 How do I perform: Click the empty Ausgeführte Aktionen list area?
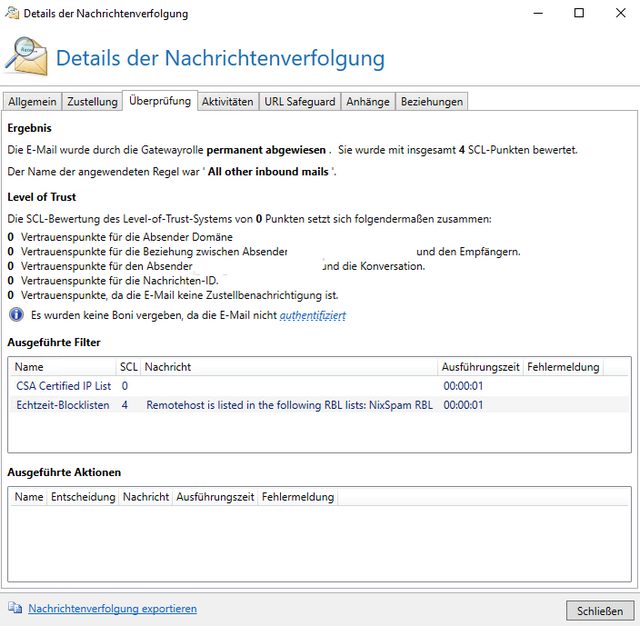pos(319,543)
